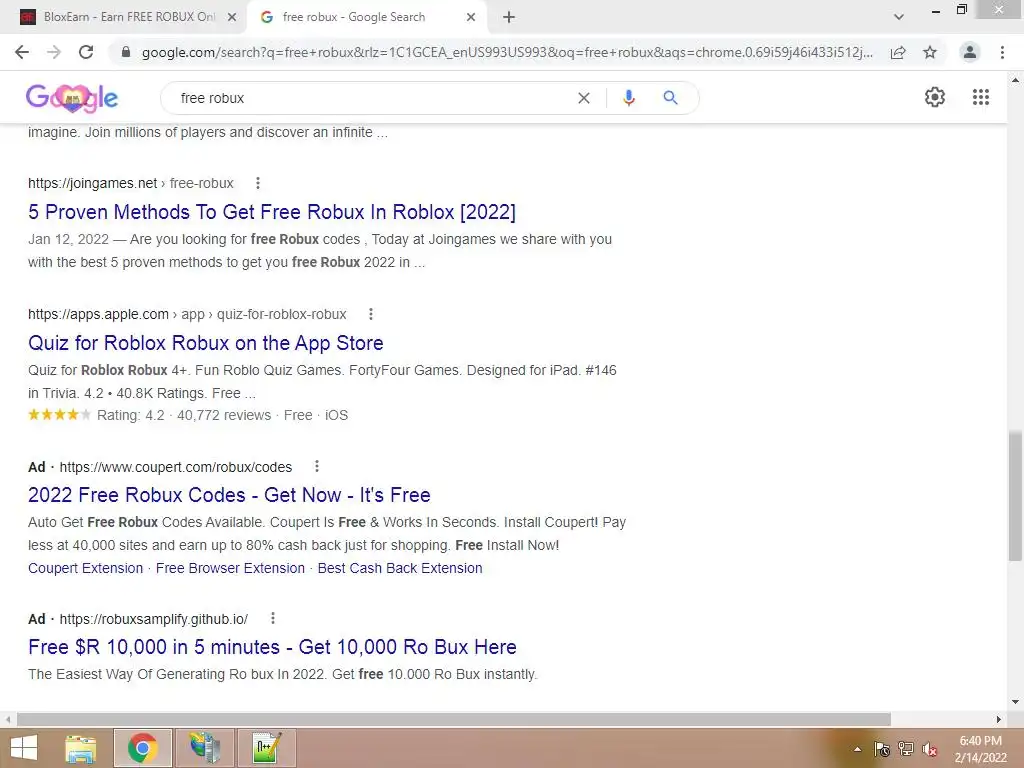Start voice search with the microphone icon
This screenshot has height=768, width=1024.
[x=628, y=98]
